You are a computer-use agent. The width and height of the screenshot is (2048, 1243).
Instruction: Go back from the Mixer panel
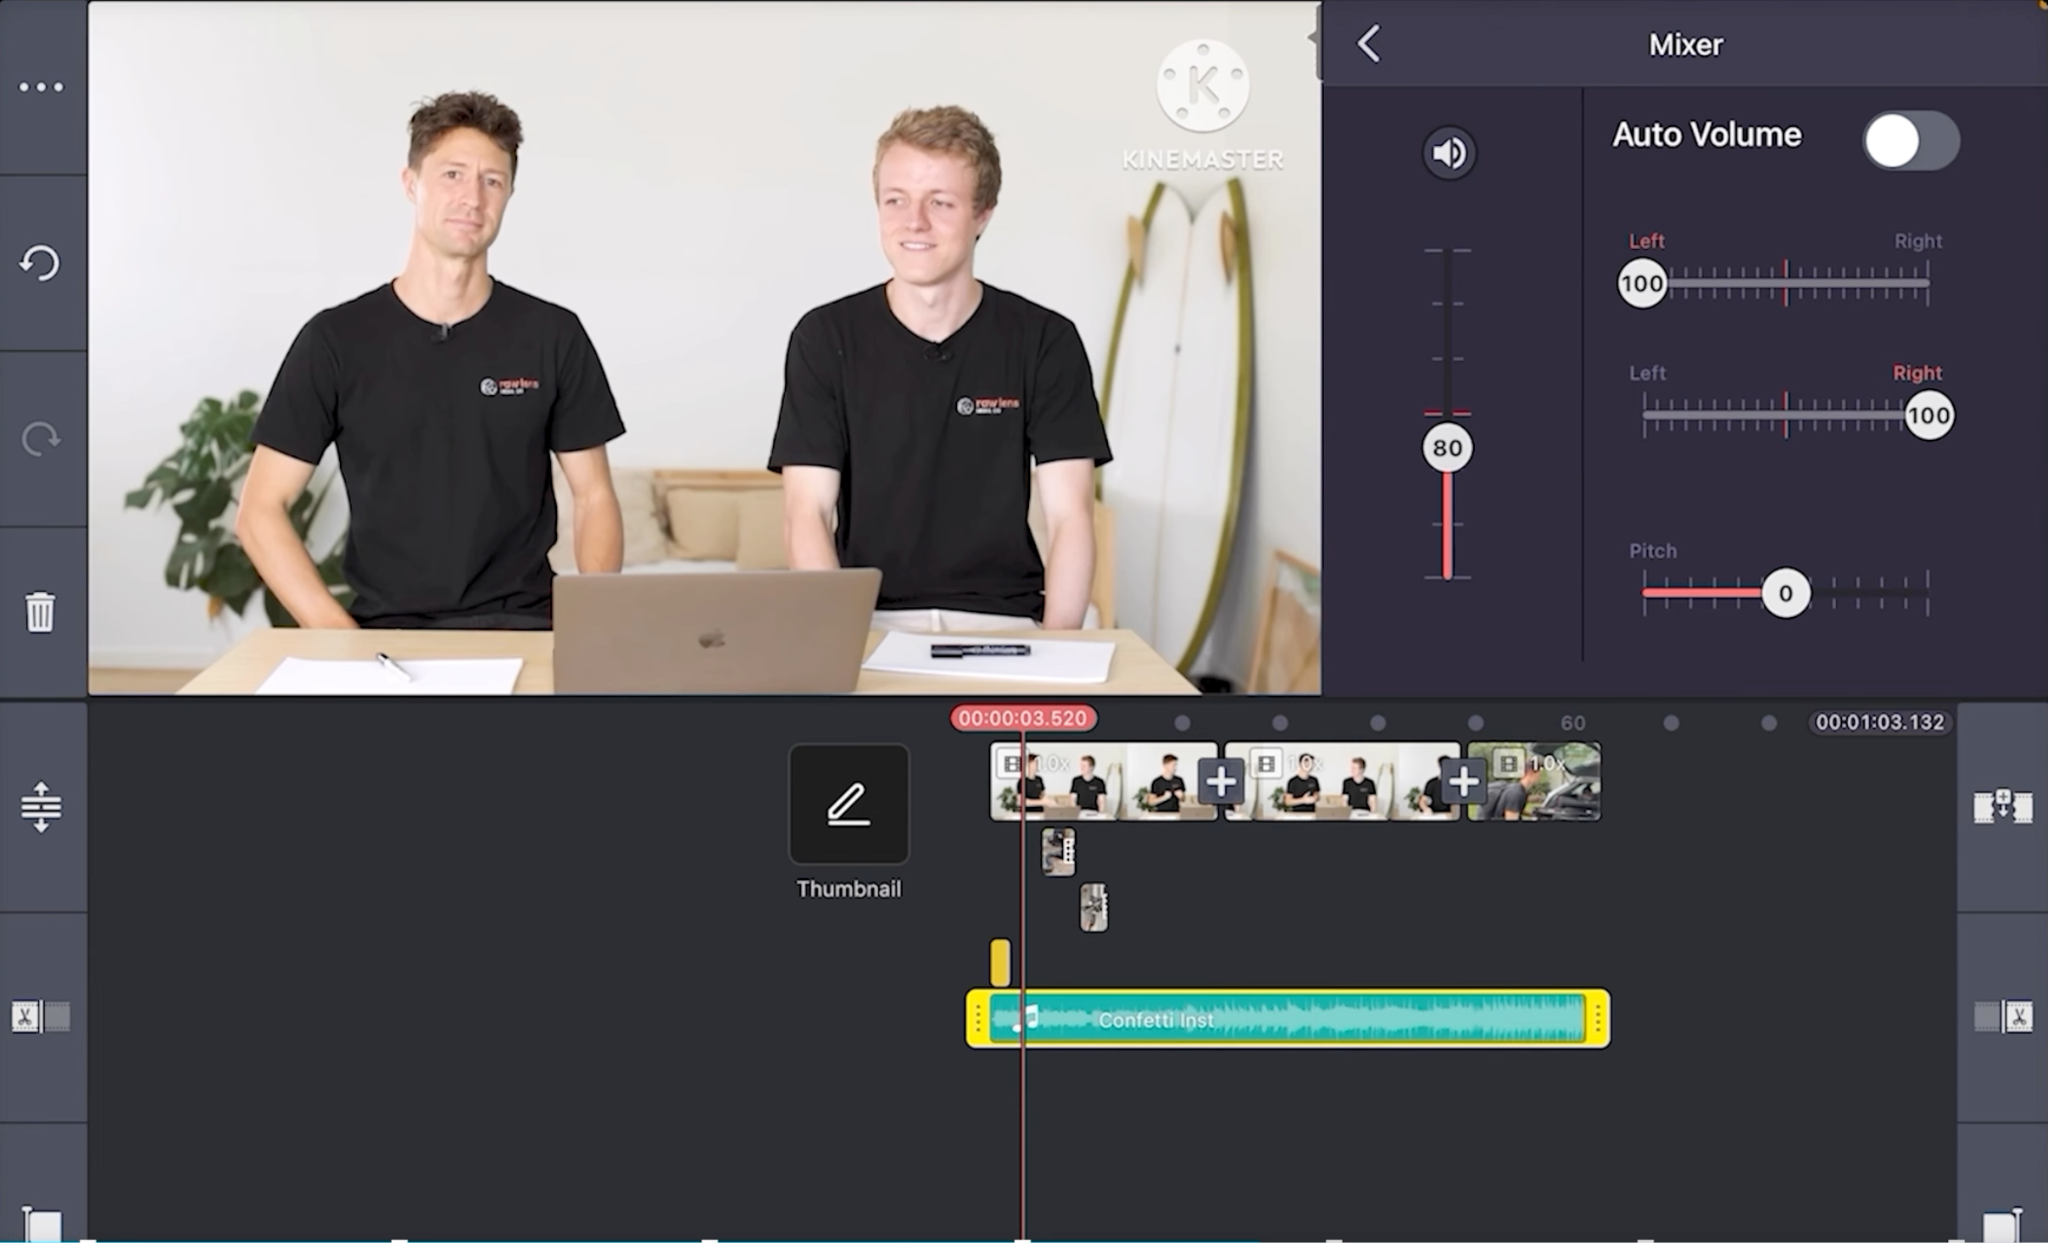pyautogui.click(x=1367, y=44)
